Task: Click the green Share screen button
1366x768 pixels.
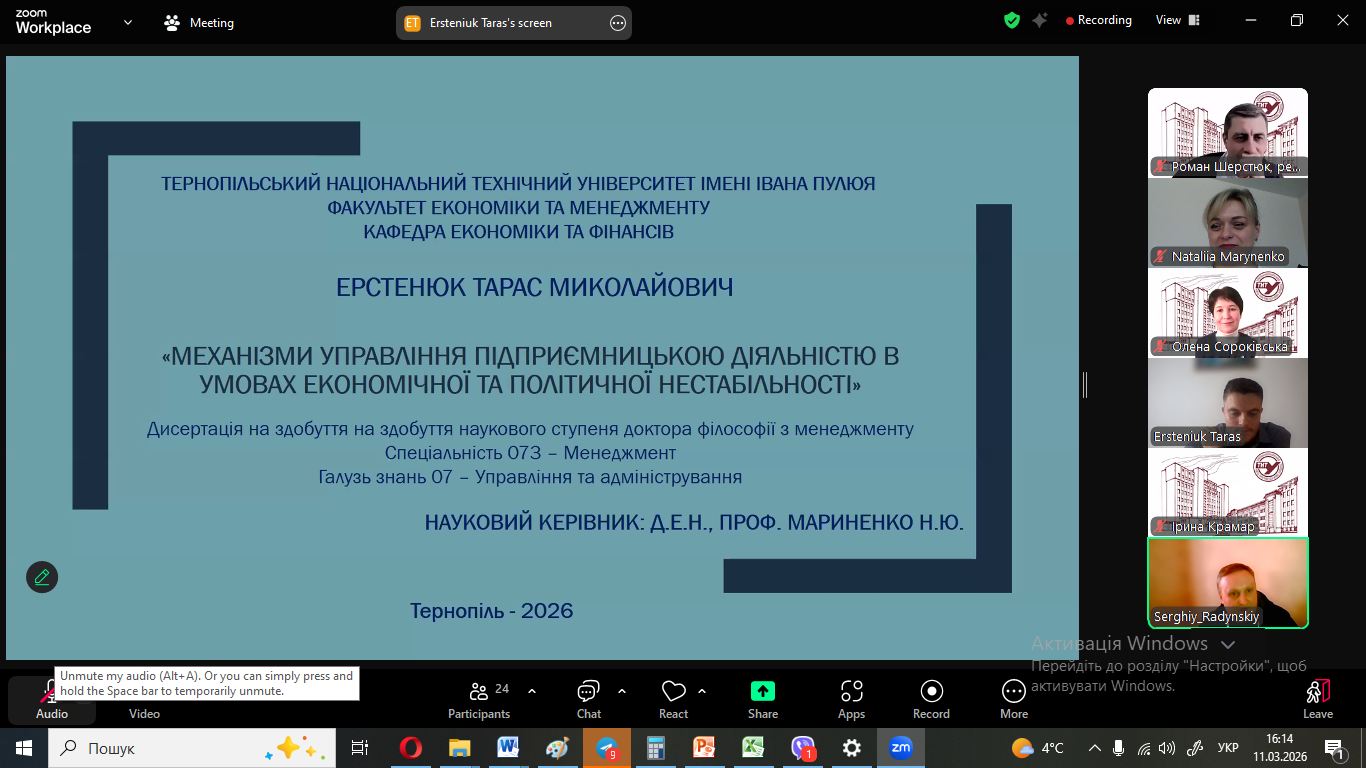Action: (x=762, y=698)
